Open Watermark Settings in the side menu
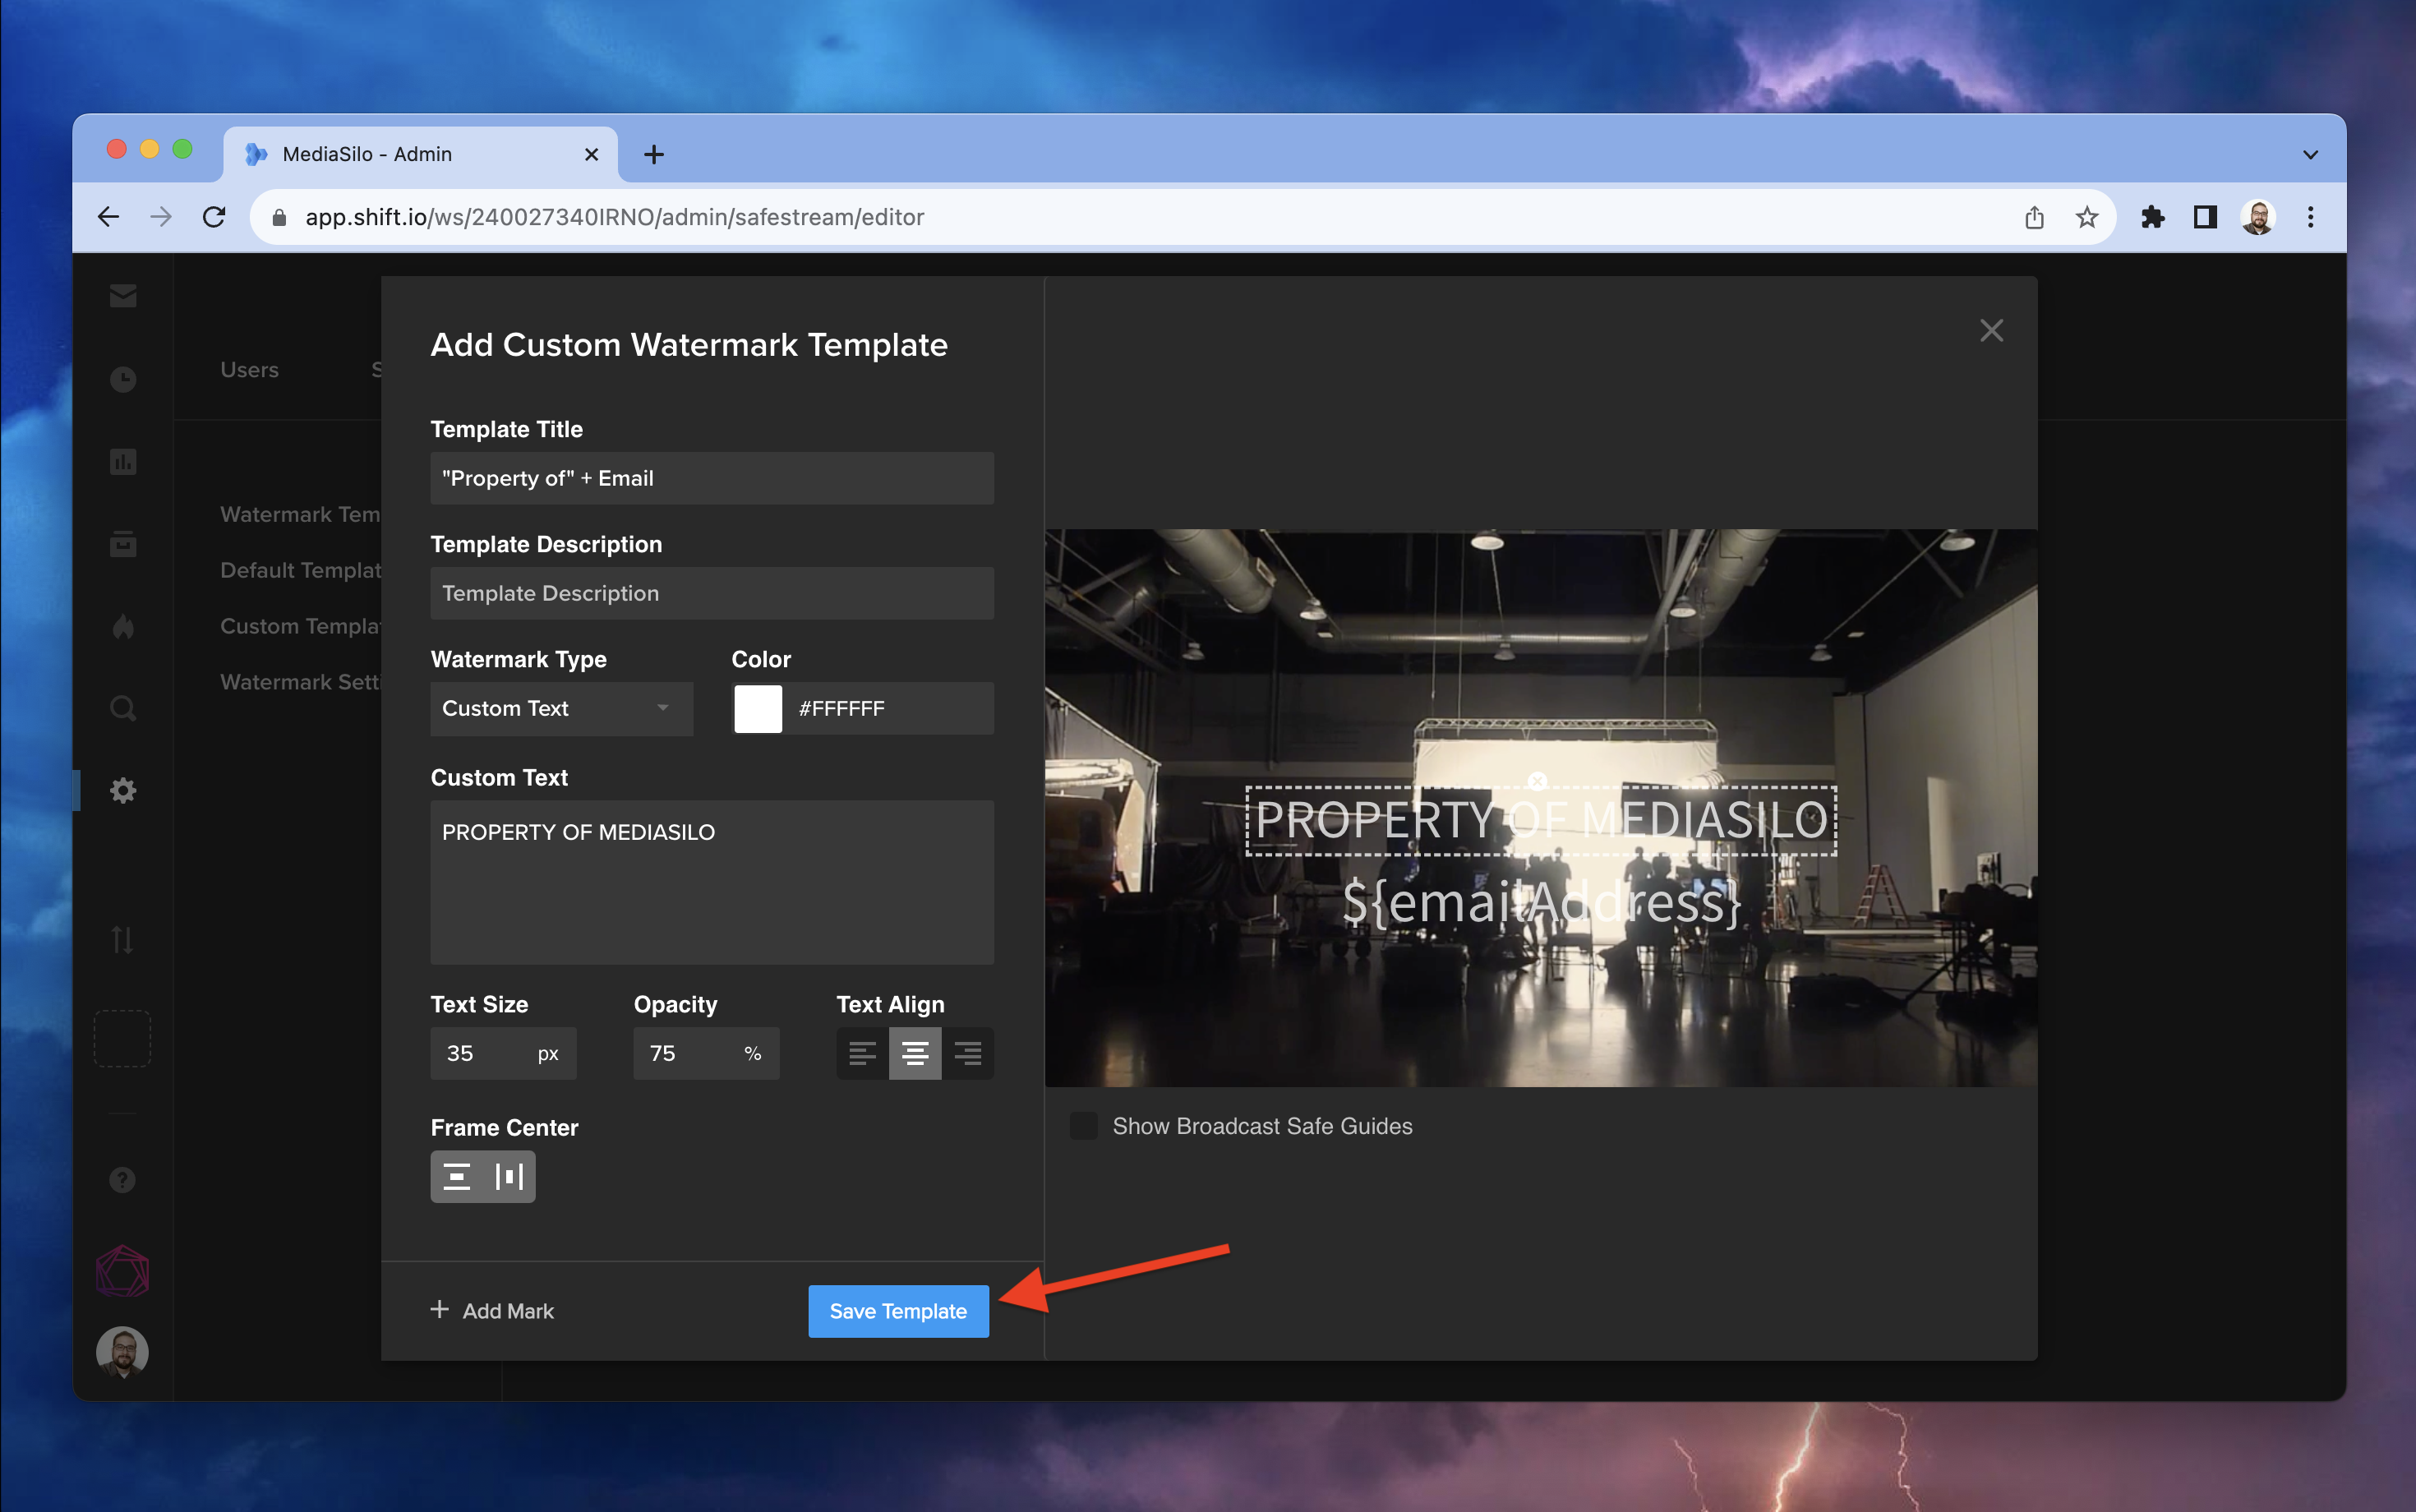 click(x=300, y=682)
